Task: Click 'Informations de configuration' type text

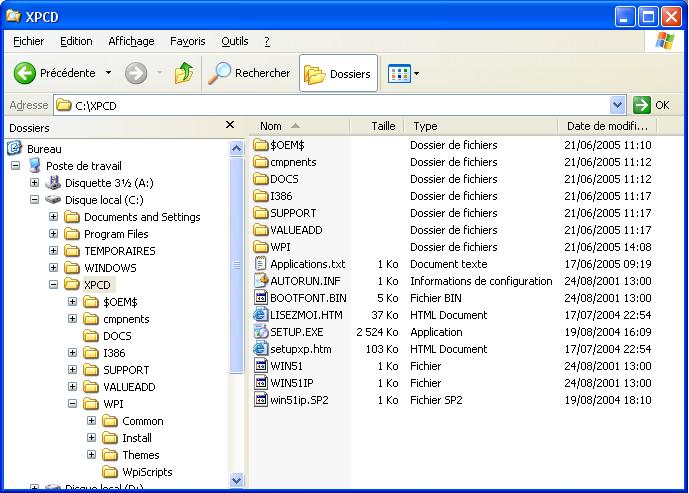Action: [x=481, y=281]
